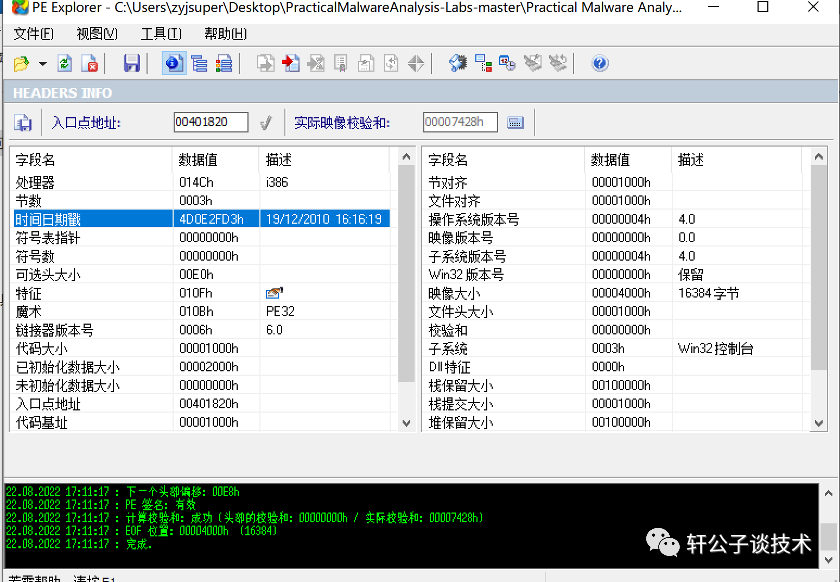Open the Import viewer red-arrow icon

(x=291, y=64)
